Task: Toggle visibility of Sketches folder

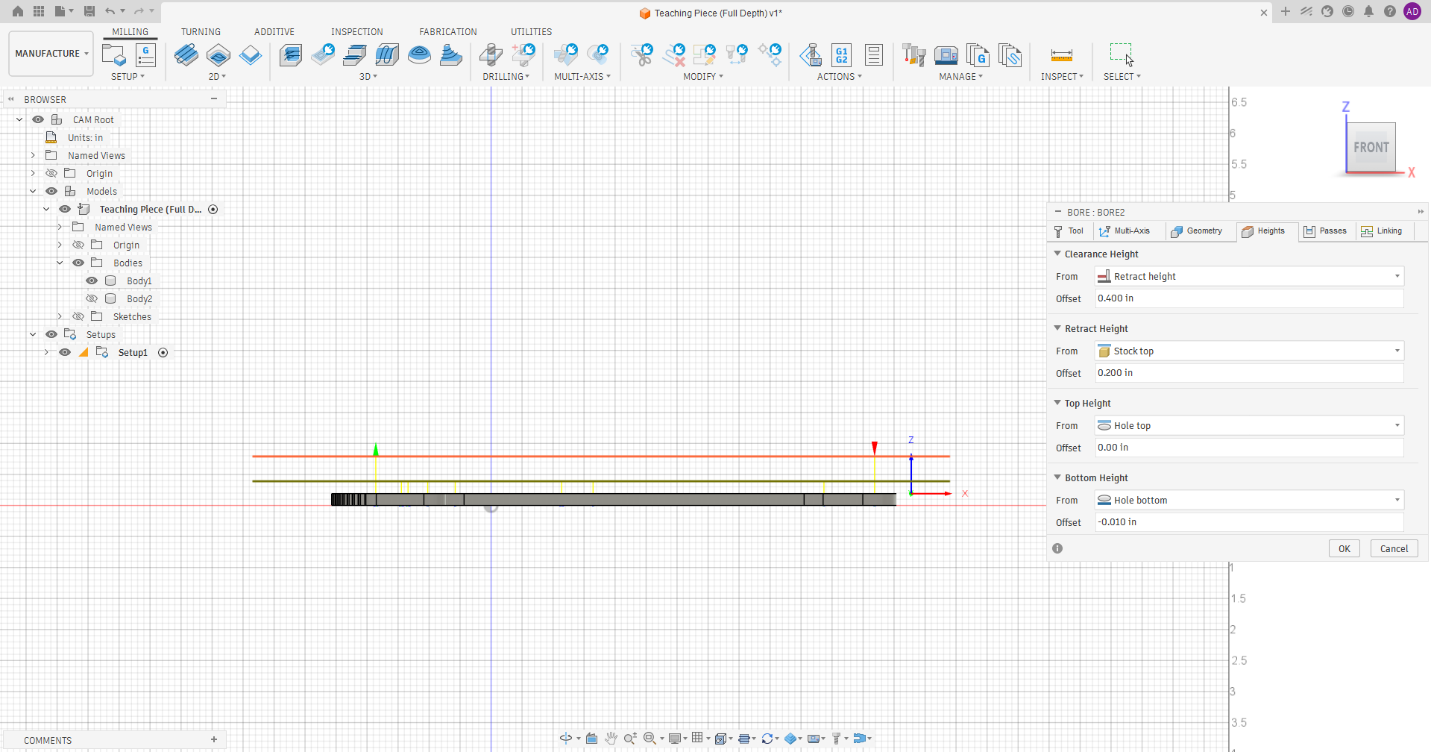Action: [78, 317]
